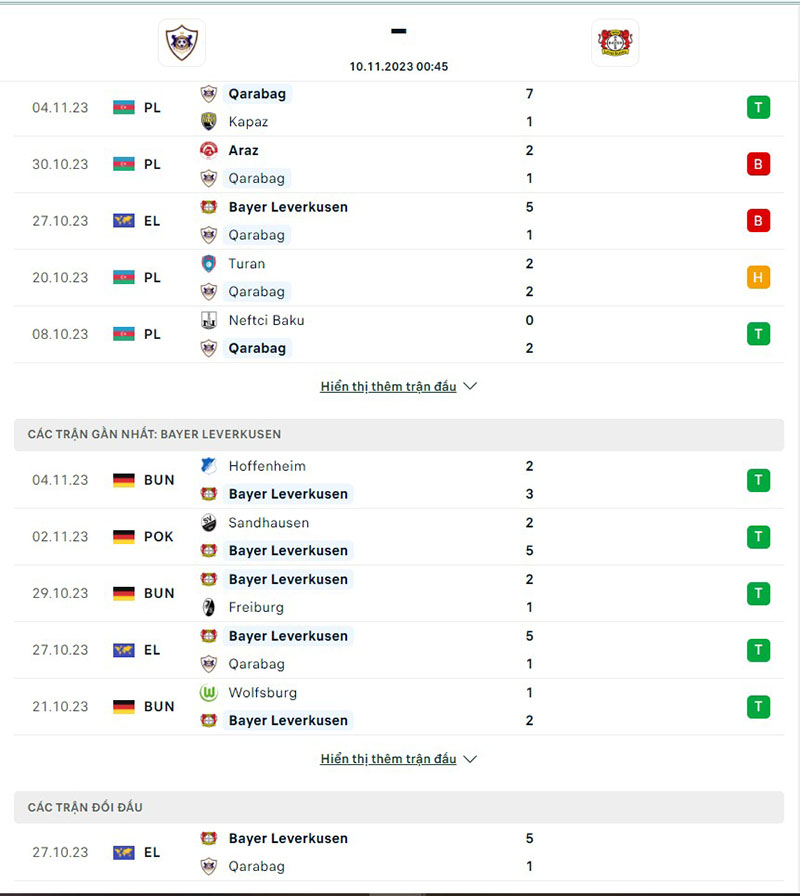This screenshot has height=896, width=800.
Task: Click the Araz club icon
Action: pos(210,150)
